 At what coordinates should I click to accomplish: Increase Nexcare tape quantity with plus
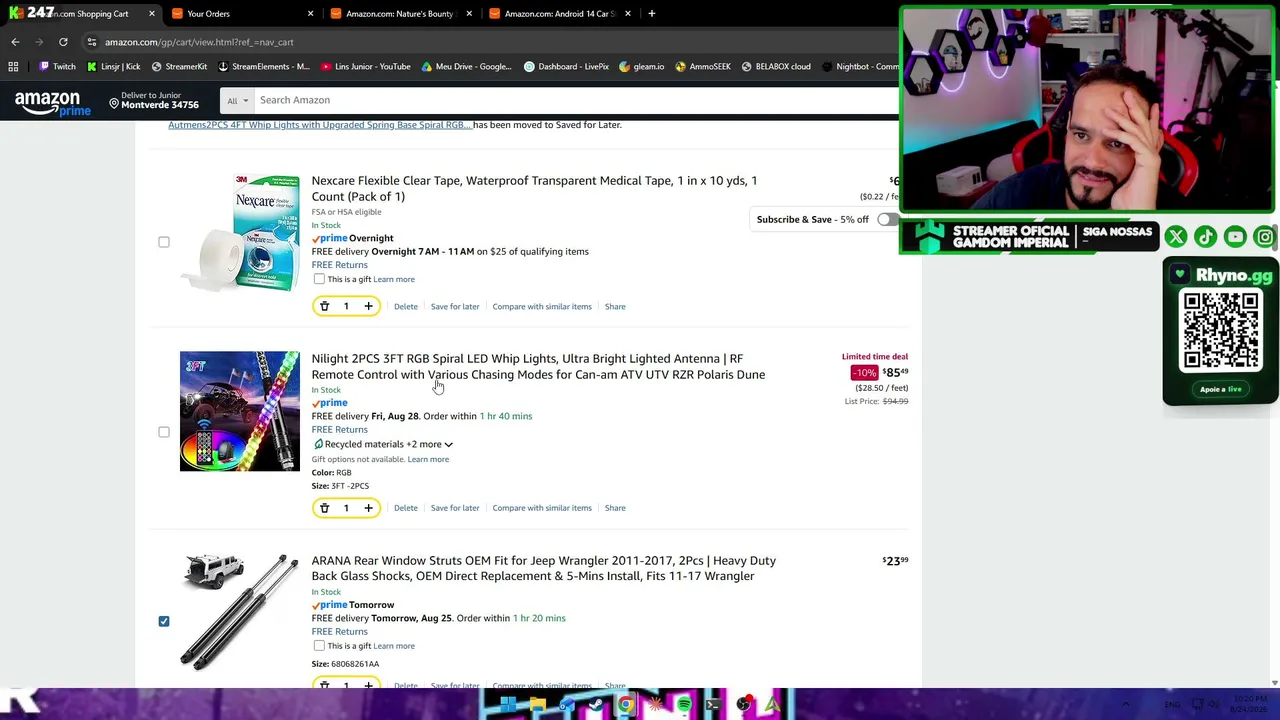tap(368, 306)
